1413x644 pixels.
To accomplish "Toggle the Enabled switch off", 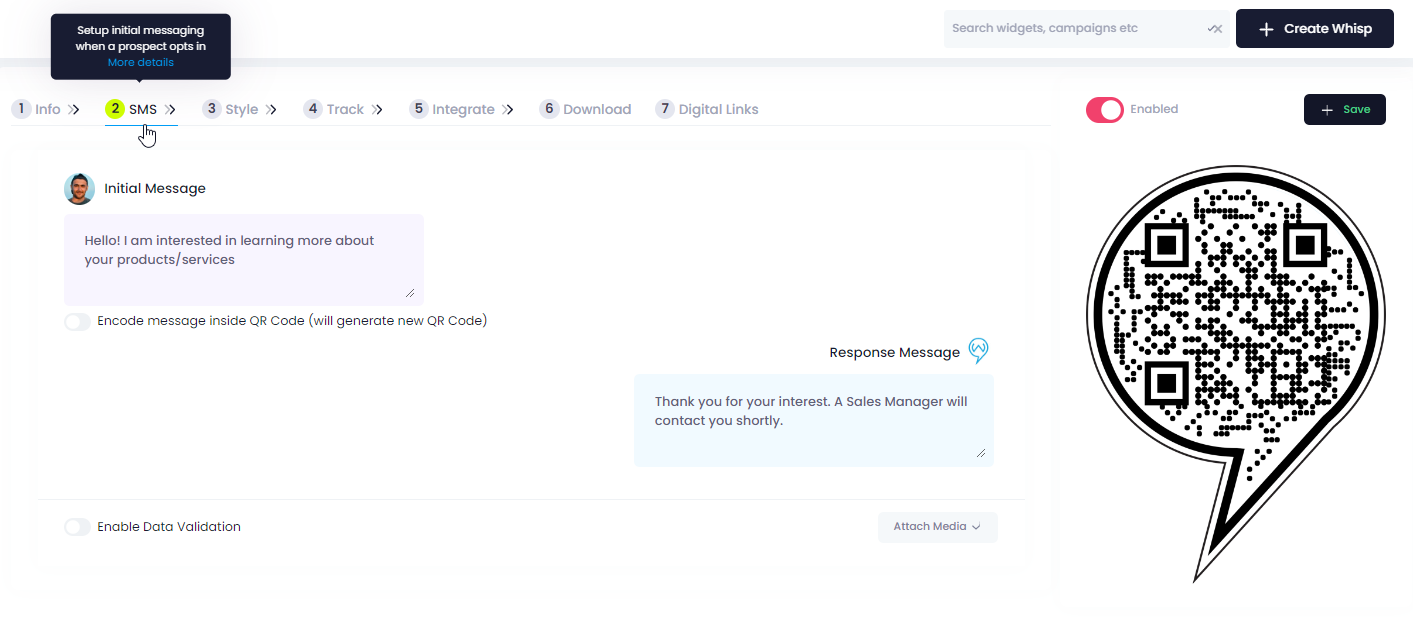I will 1105,110.
